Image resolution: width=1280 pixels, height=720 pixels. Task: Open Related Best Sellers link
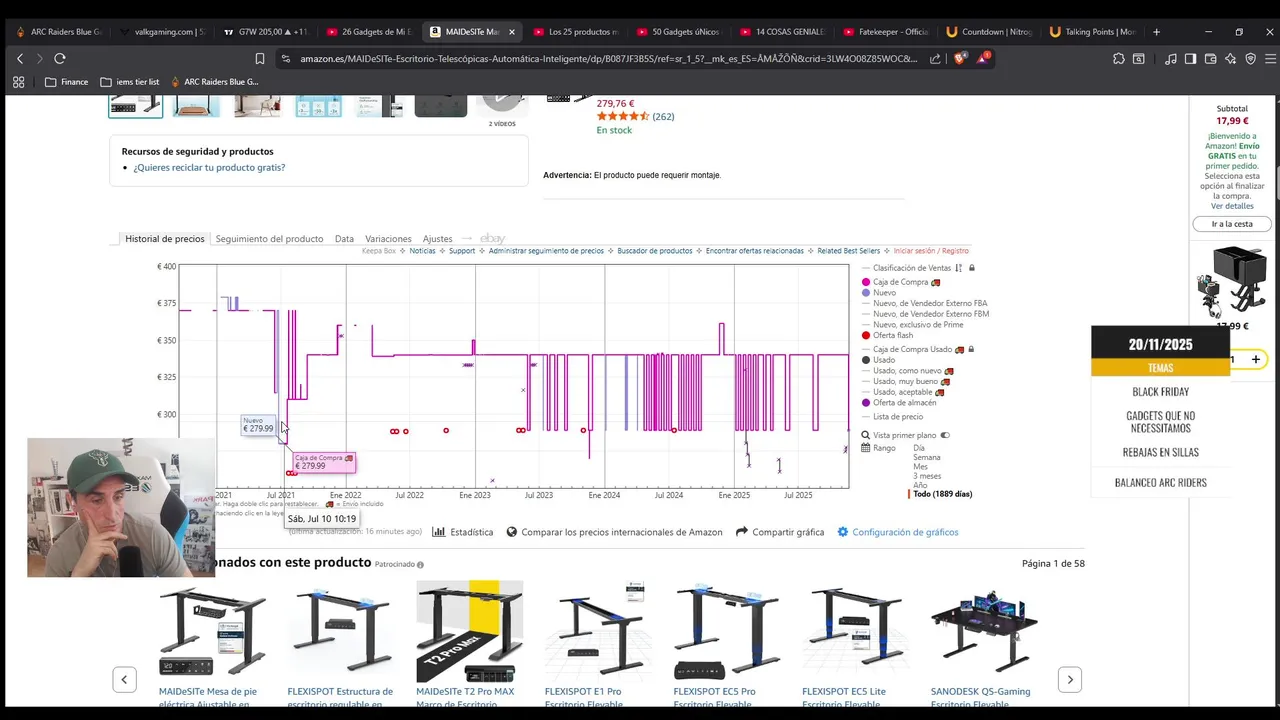pos(848,251)
